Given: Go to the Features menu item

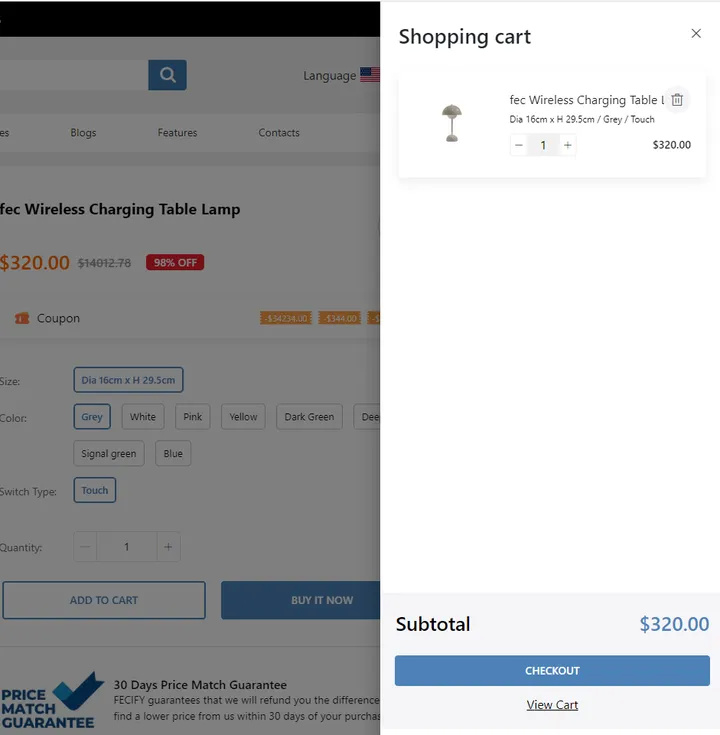Looking at the screenshot, I should tap(177, 133).
